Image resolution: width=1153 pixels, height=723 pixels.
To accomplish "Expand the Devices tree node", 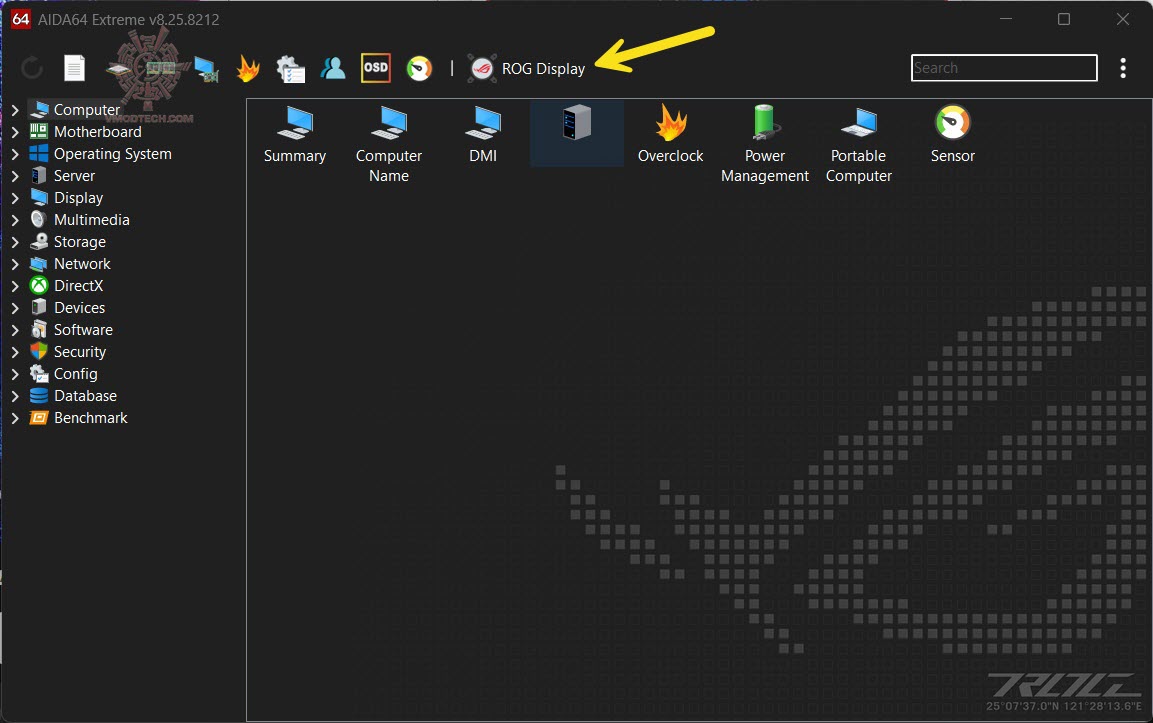I will click(x=15, y=308).
